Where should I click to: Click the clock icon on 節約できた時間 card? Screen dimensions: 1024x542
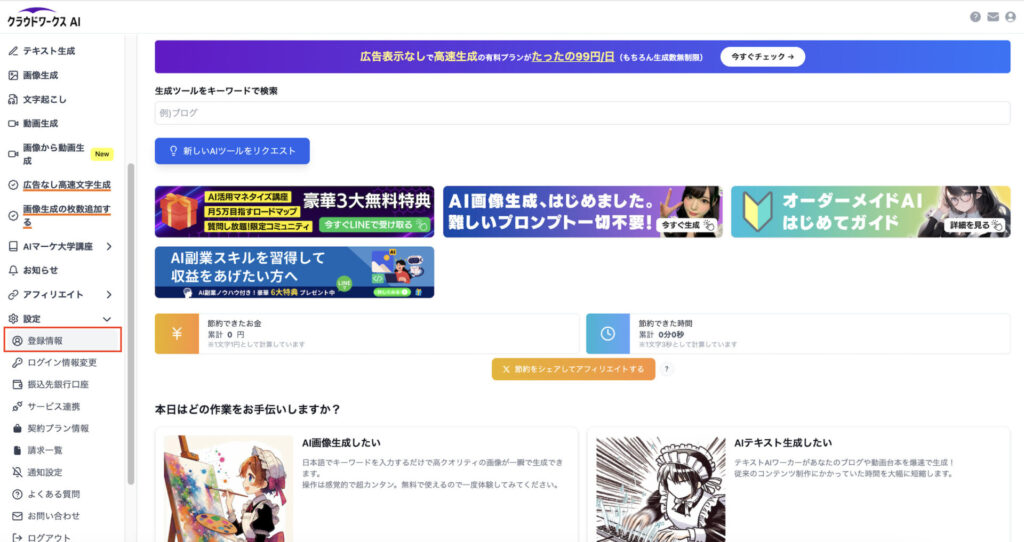[608, 334]
